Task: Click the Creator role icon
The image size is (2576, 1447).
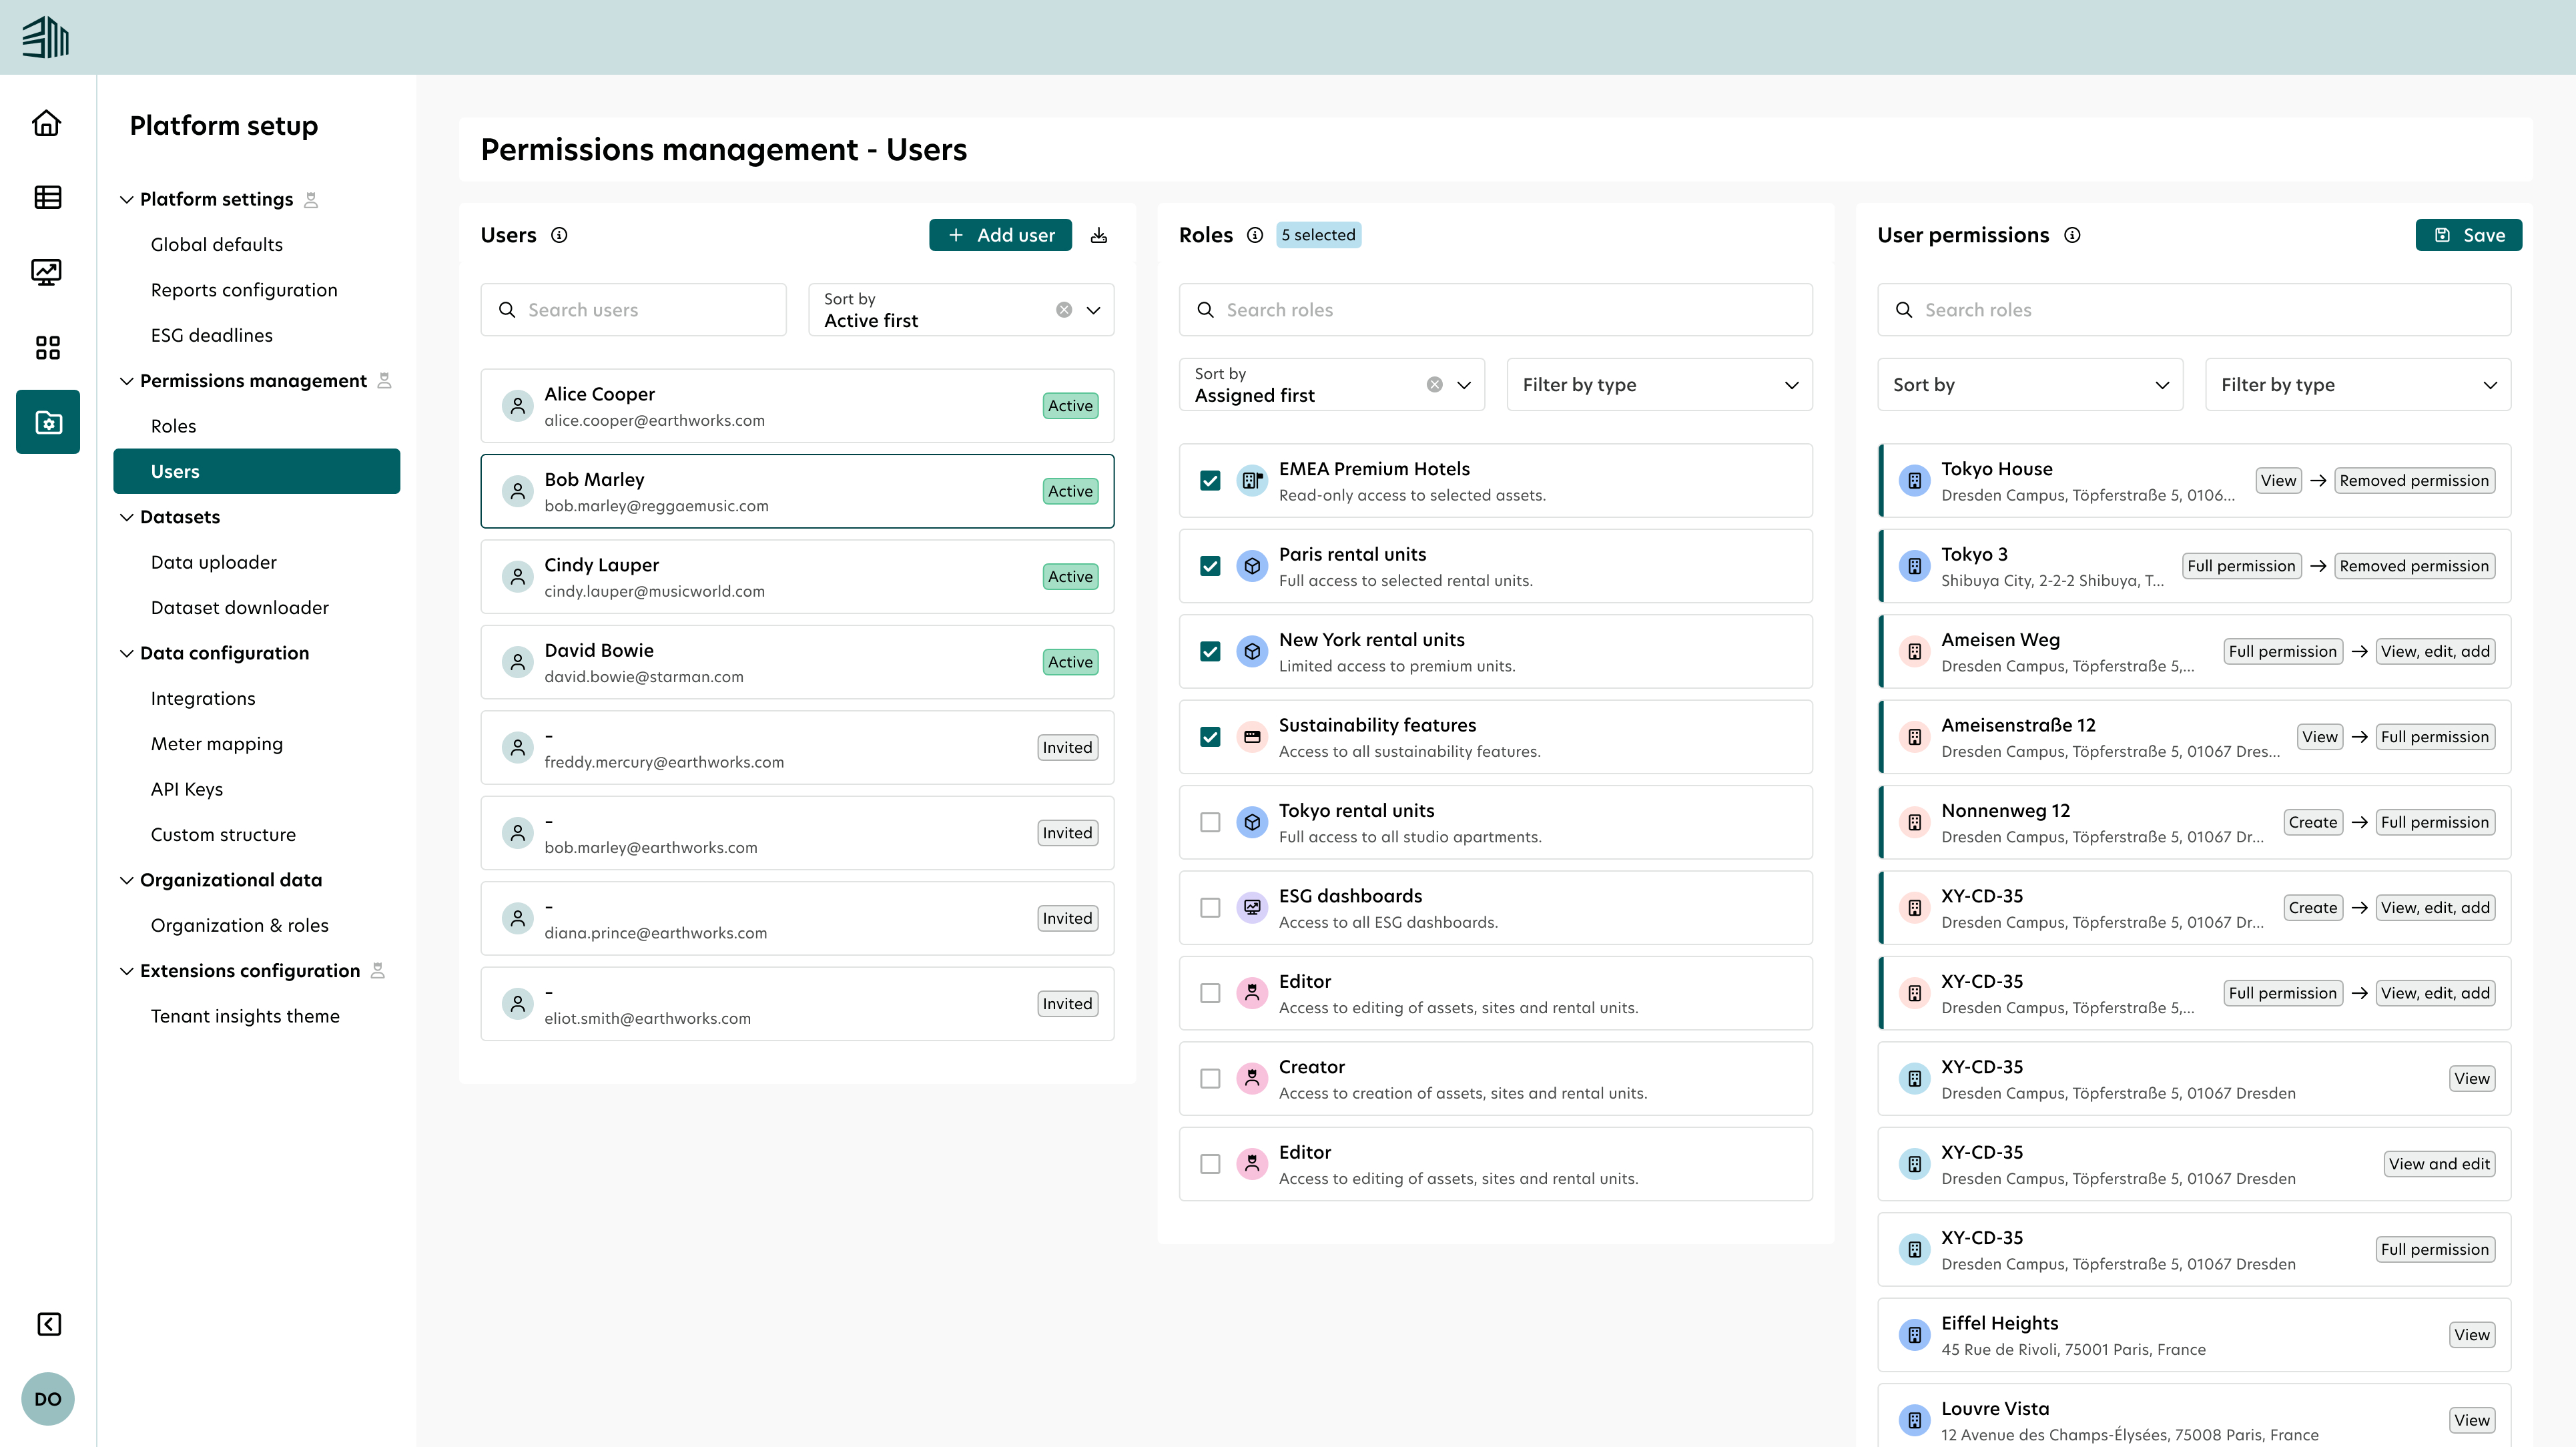Action: [1252, 1079]
